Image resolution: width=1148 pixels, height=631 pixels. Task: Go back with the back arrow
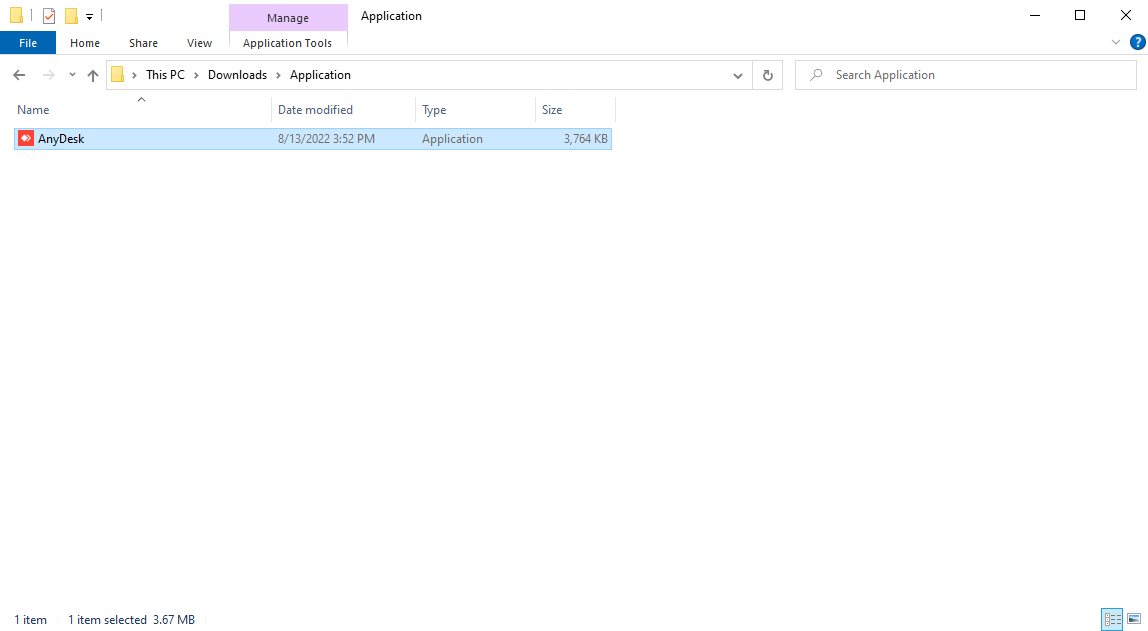(x=20, y=75)
